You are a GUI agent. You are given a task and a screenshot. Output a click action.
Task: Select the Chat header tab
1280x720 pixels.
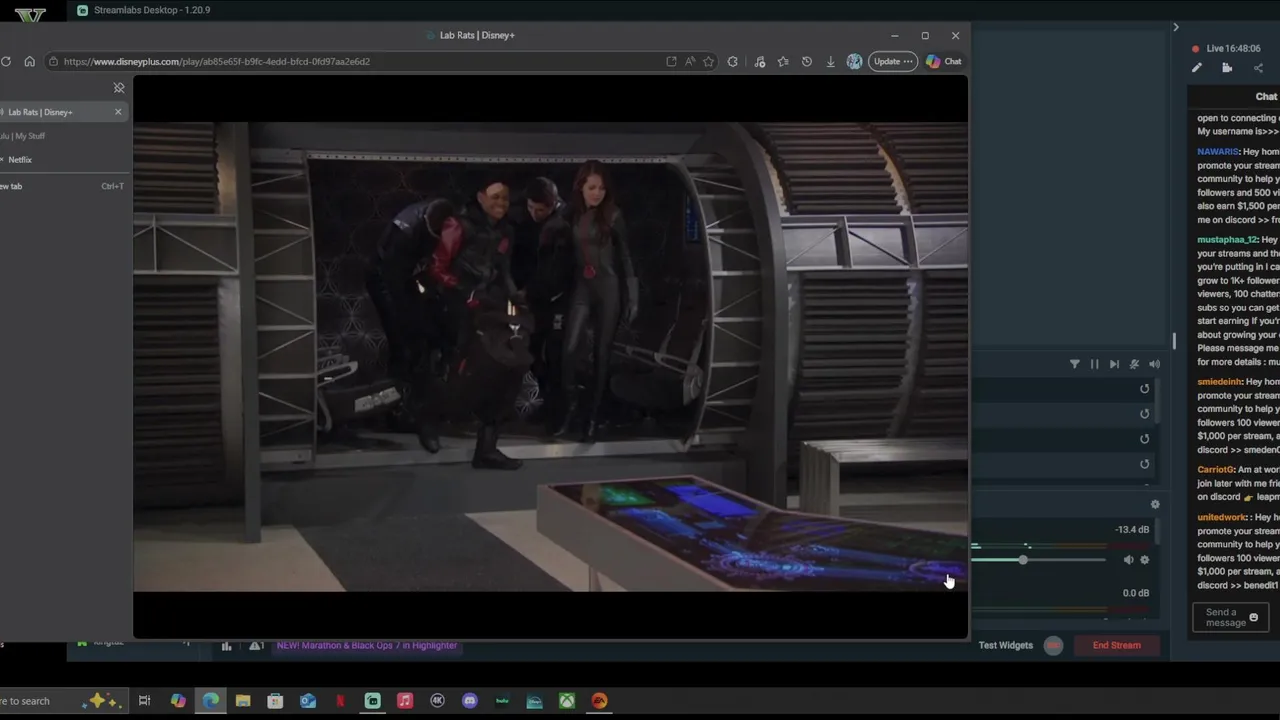tap(1266, 97)
